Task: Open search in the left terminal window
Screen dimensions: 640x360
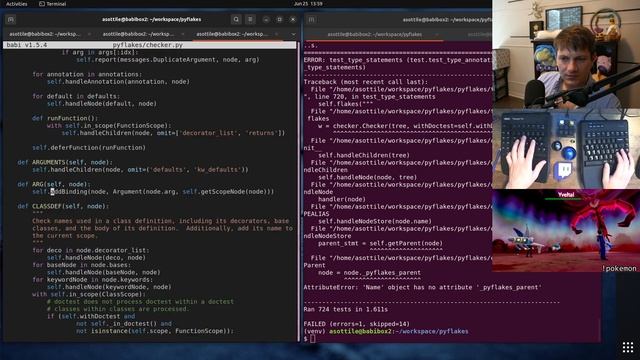Action: (236, 19)
